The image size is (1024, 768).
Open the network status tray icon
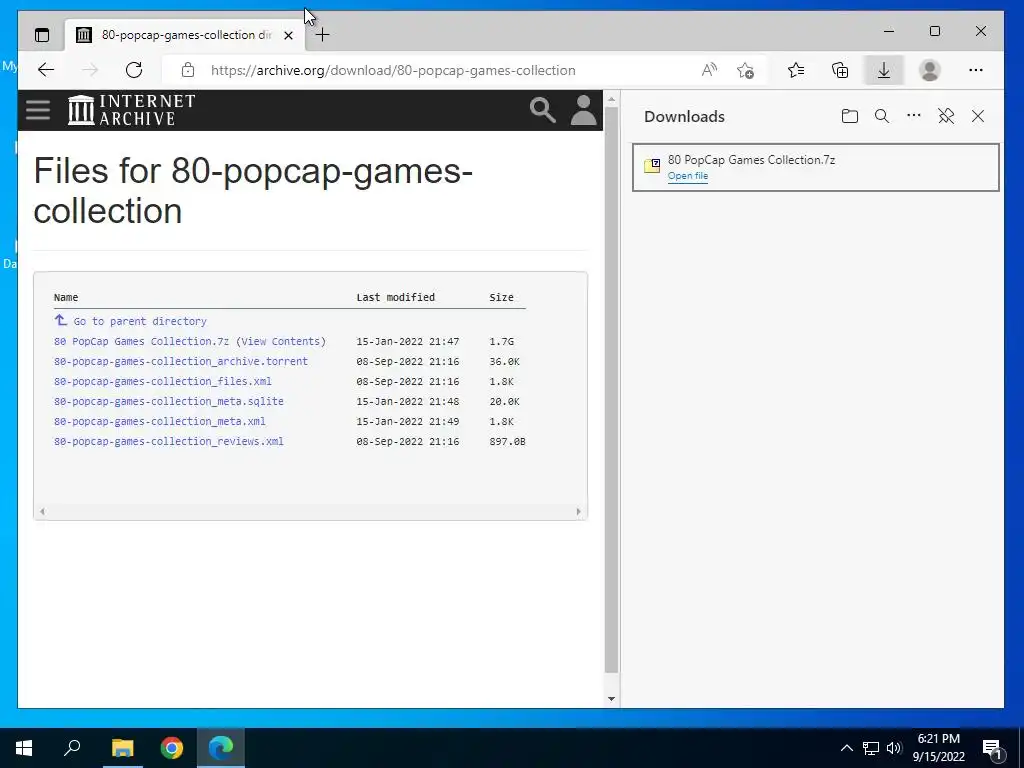[871, 748]
